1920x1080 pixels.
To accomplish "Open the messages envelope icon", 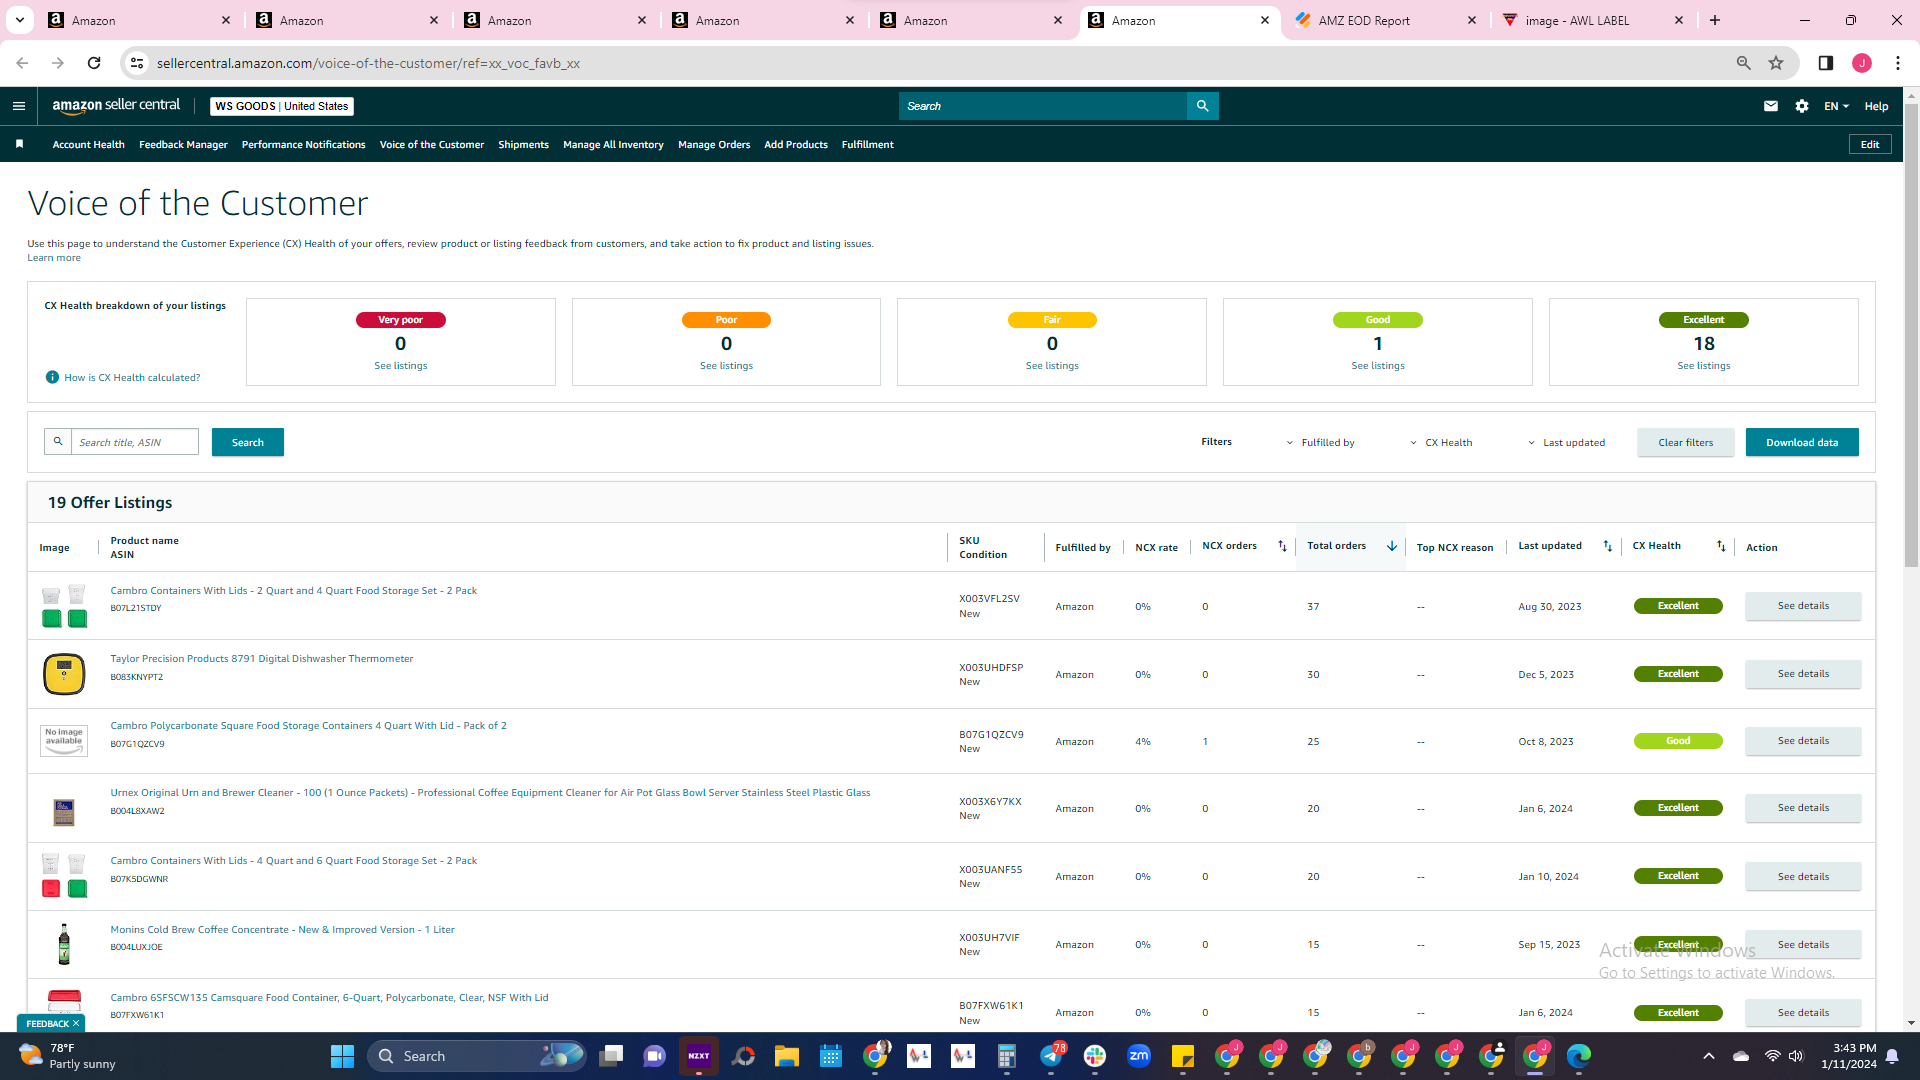I will pos(1771,106).
